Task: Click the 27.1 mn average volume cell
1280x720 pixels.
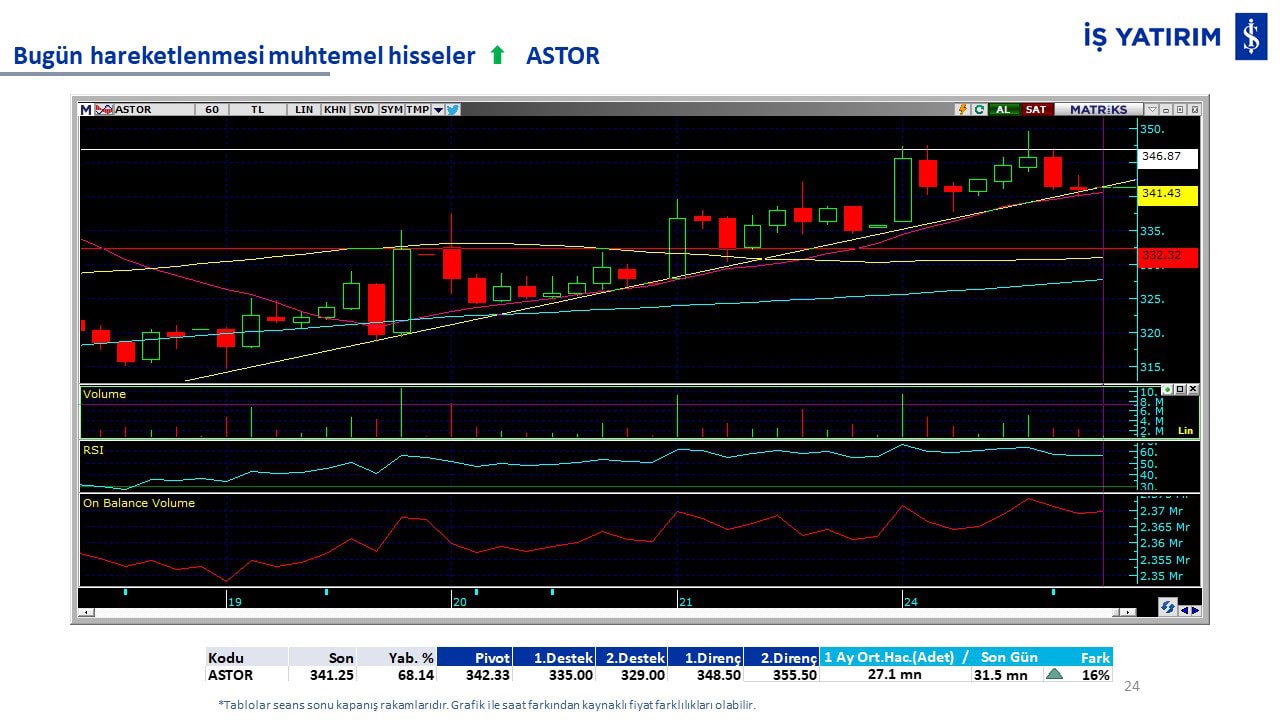Action: pos(894,675)
